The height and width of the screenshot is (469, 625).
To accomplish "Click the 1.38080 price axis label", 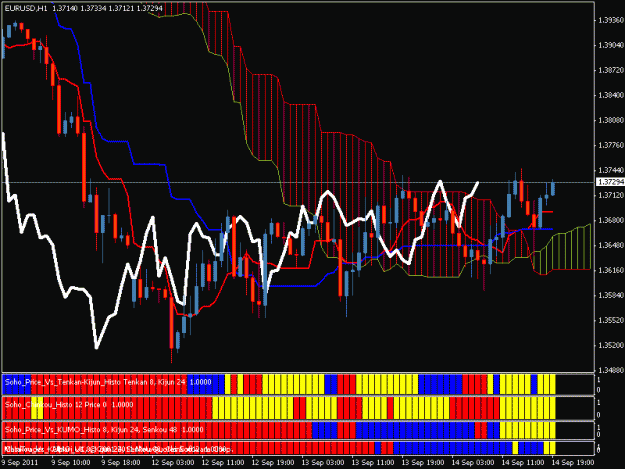I will tap(611, 120).
